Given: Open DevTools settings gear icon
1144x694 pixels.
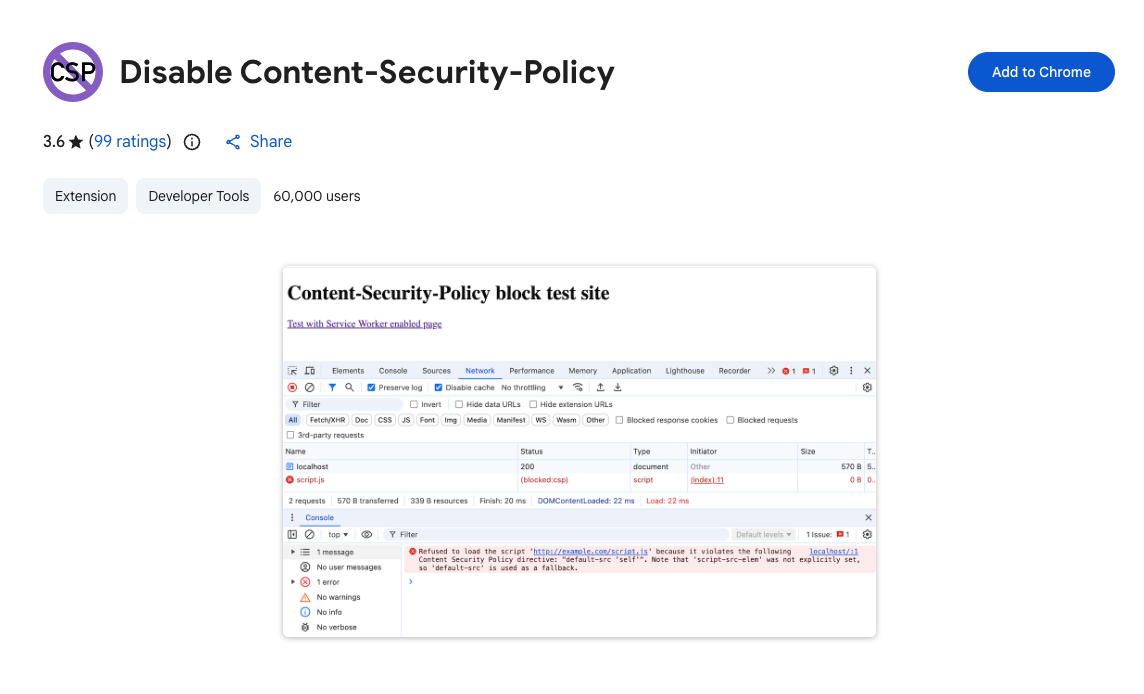Looking at the screenshot, I should coord(834,371).
